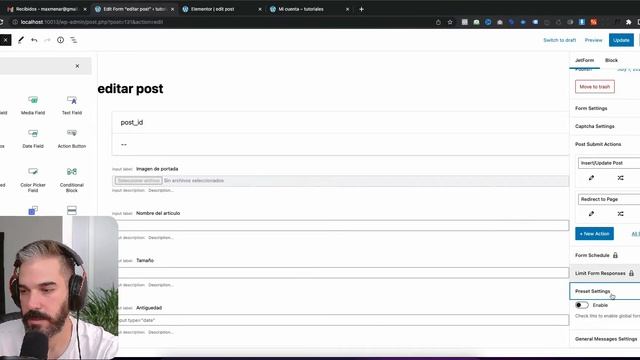This screenshot has height=360, width=640.
Task: Edit the Redirect to Page action pencil icon
Action: click(x=591, y=214)
